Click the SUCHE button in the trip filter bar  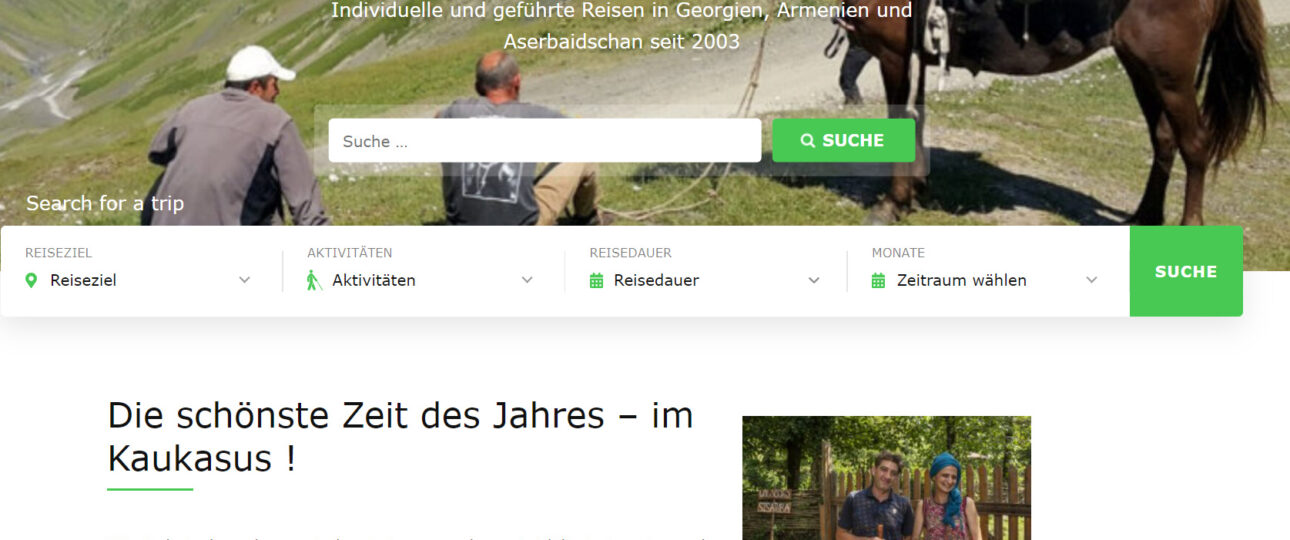1186,271
